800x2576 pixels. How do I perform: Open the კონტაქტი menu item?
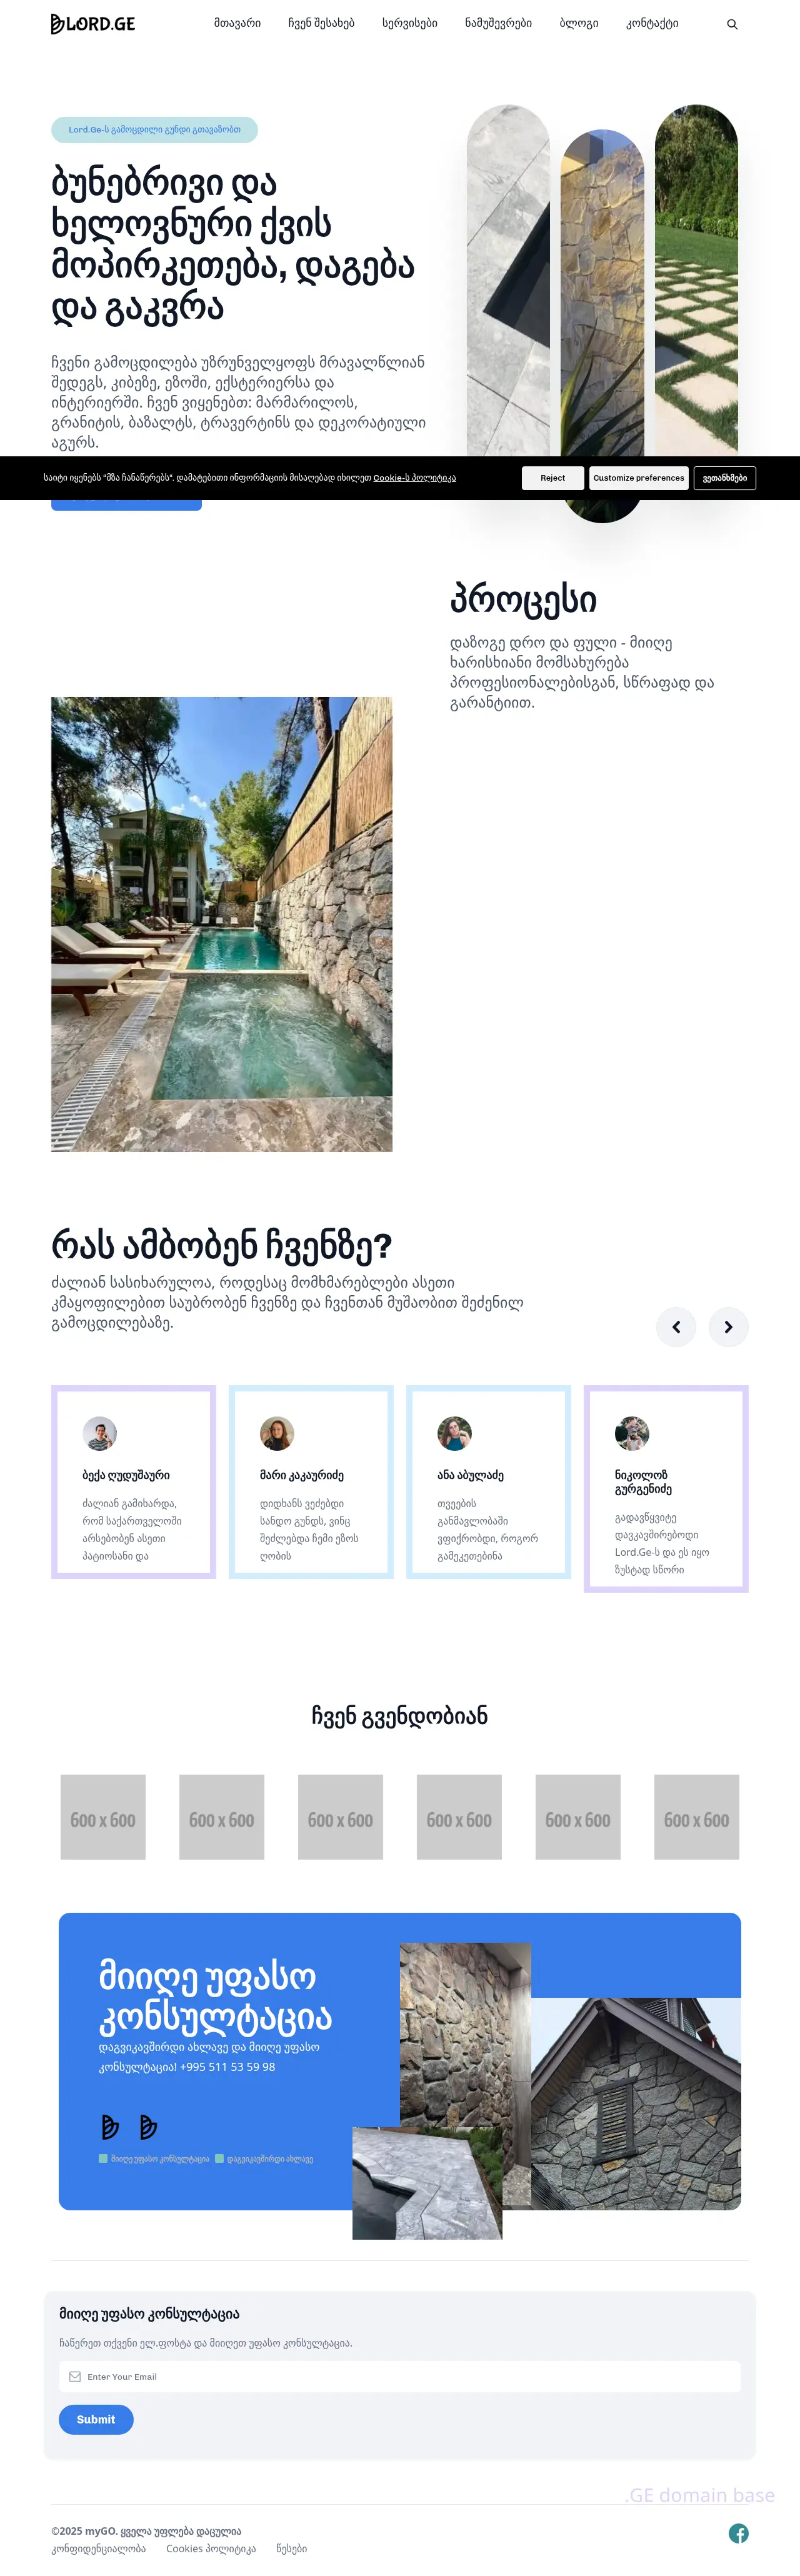(x=652, y=23)
